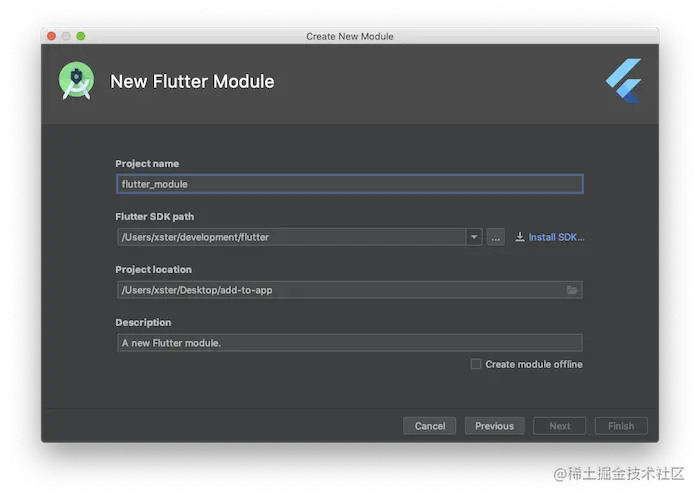Click the New Flutter Module heading
This screenshot has height=497, width=700.
(x=192, y=82)
